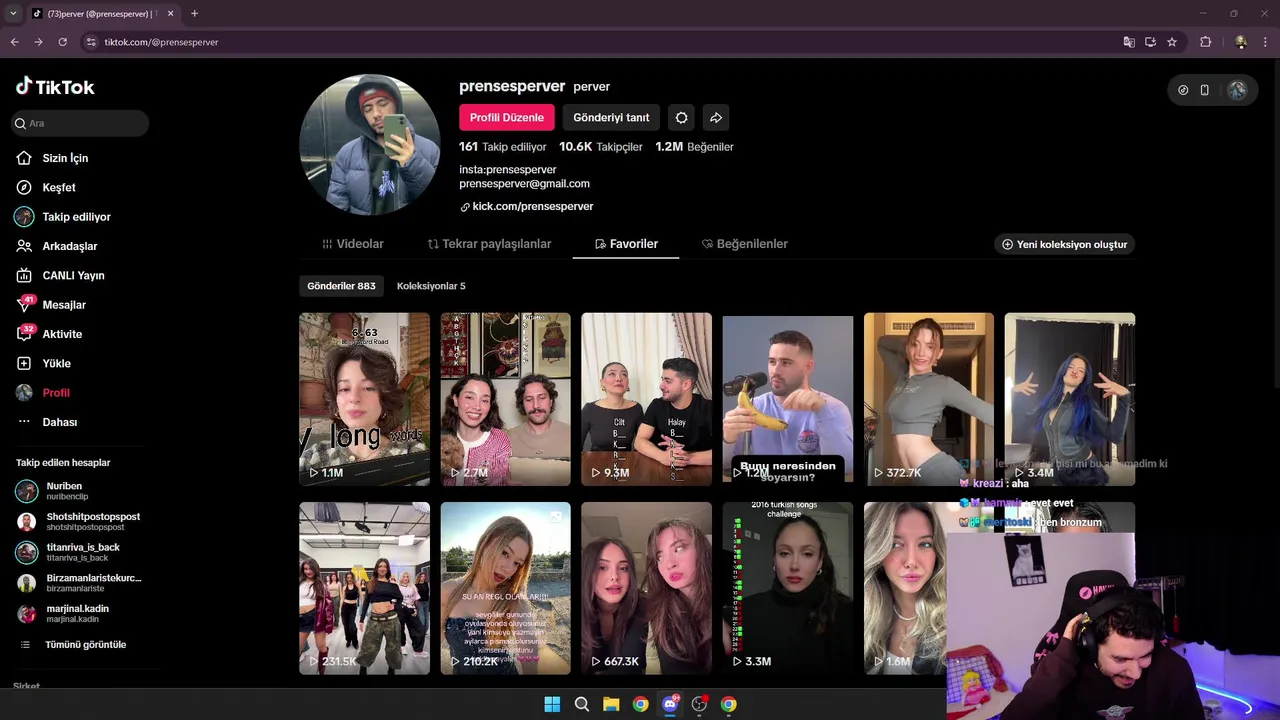Click the get app phone icon
1280x720 pixels.
coord(1205,90)
